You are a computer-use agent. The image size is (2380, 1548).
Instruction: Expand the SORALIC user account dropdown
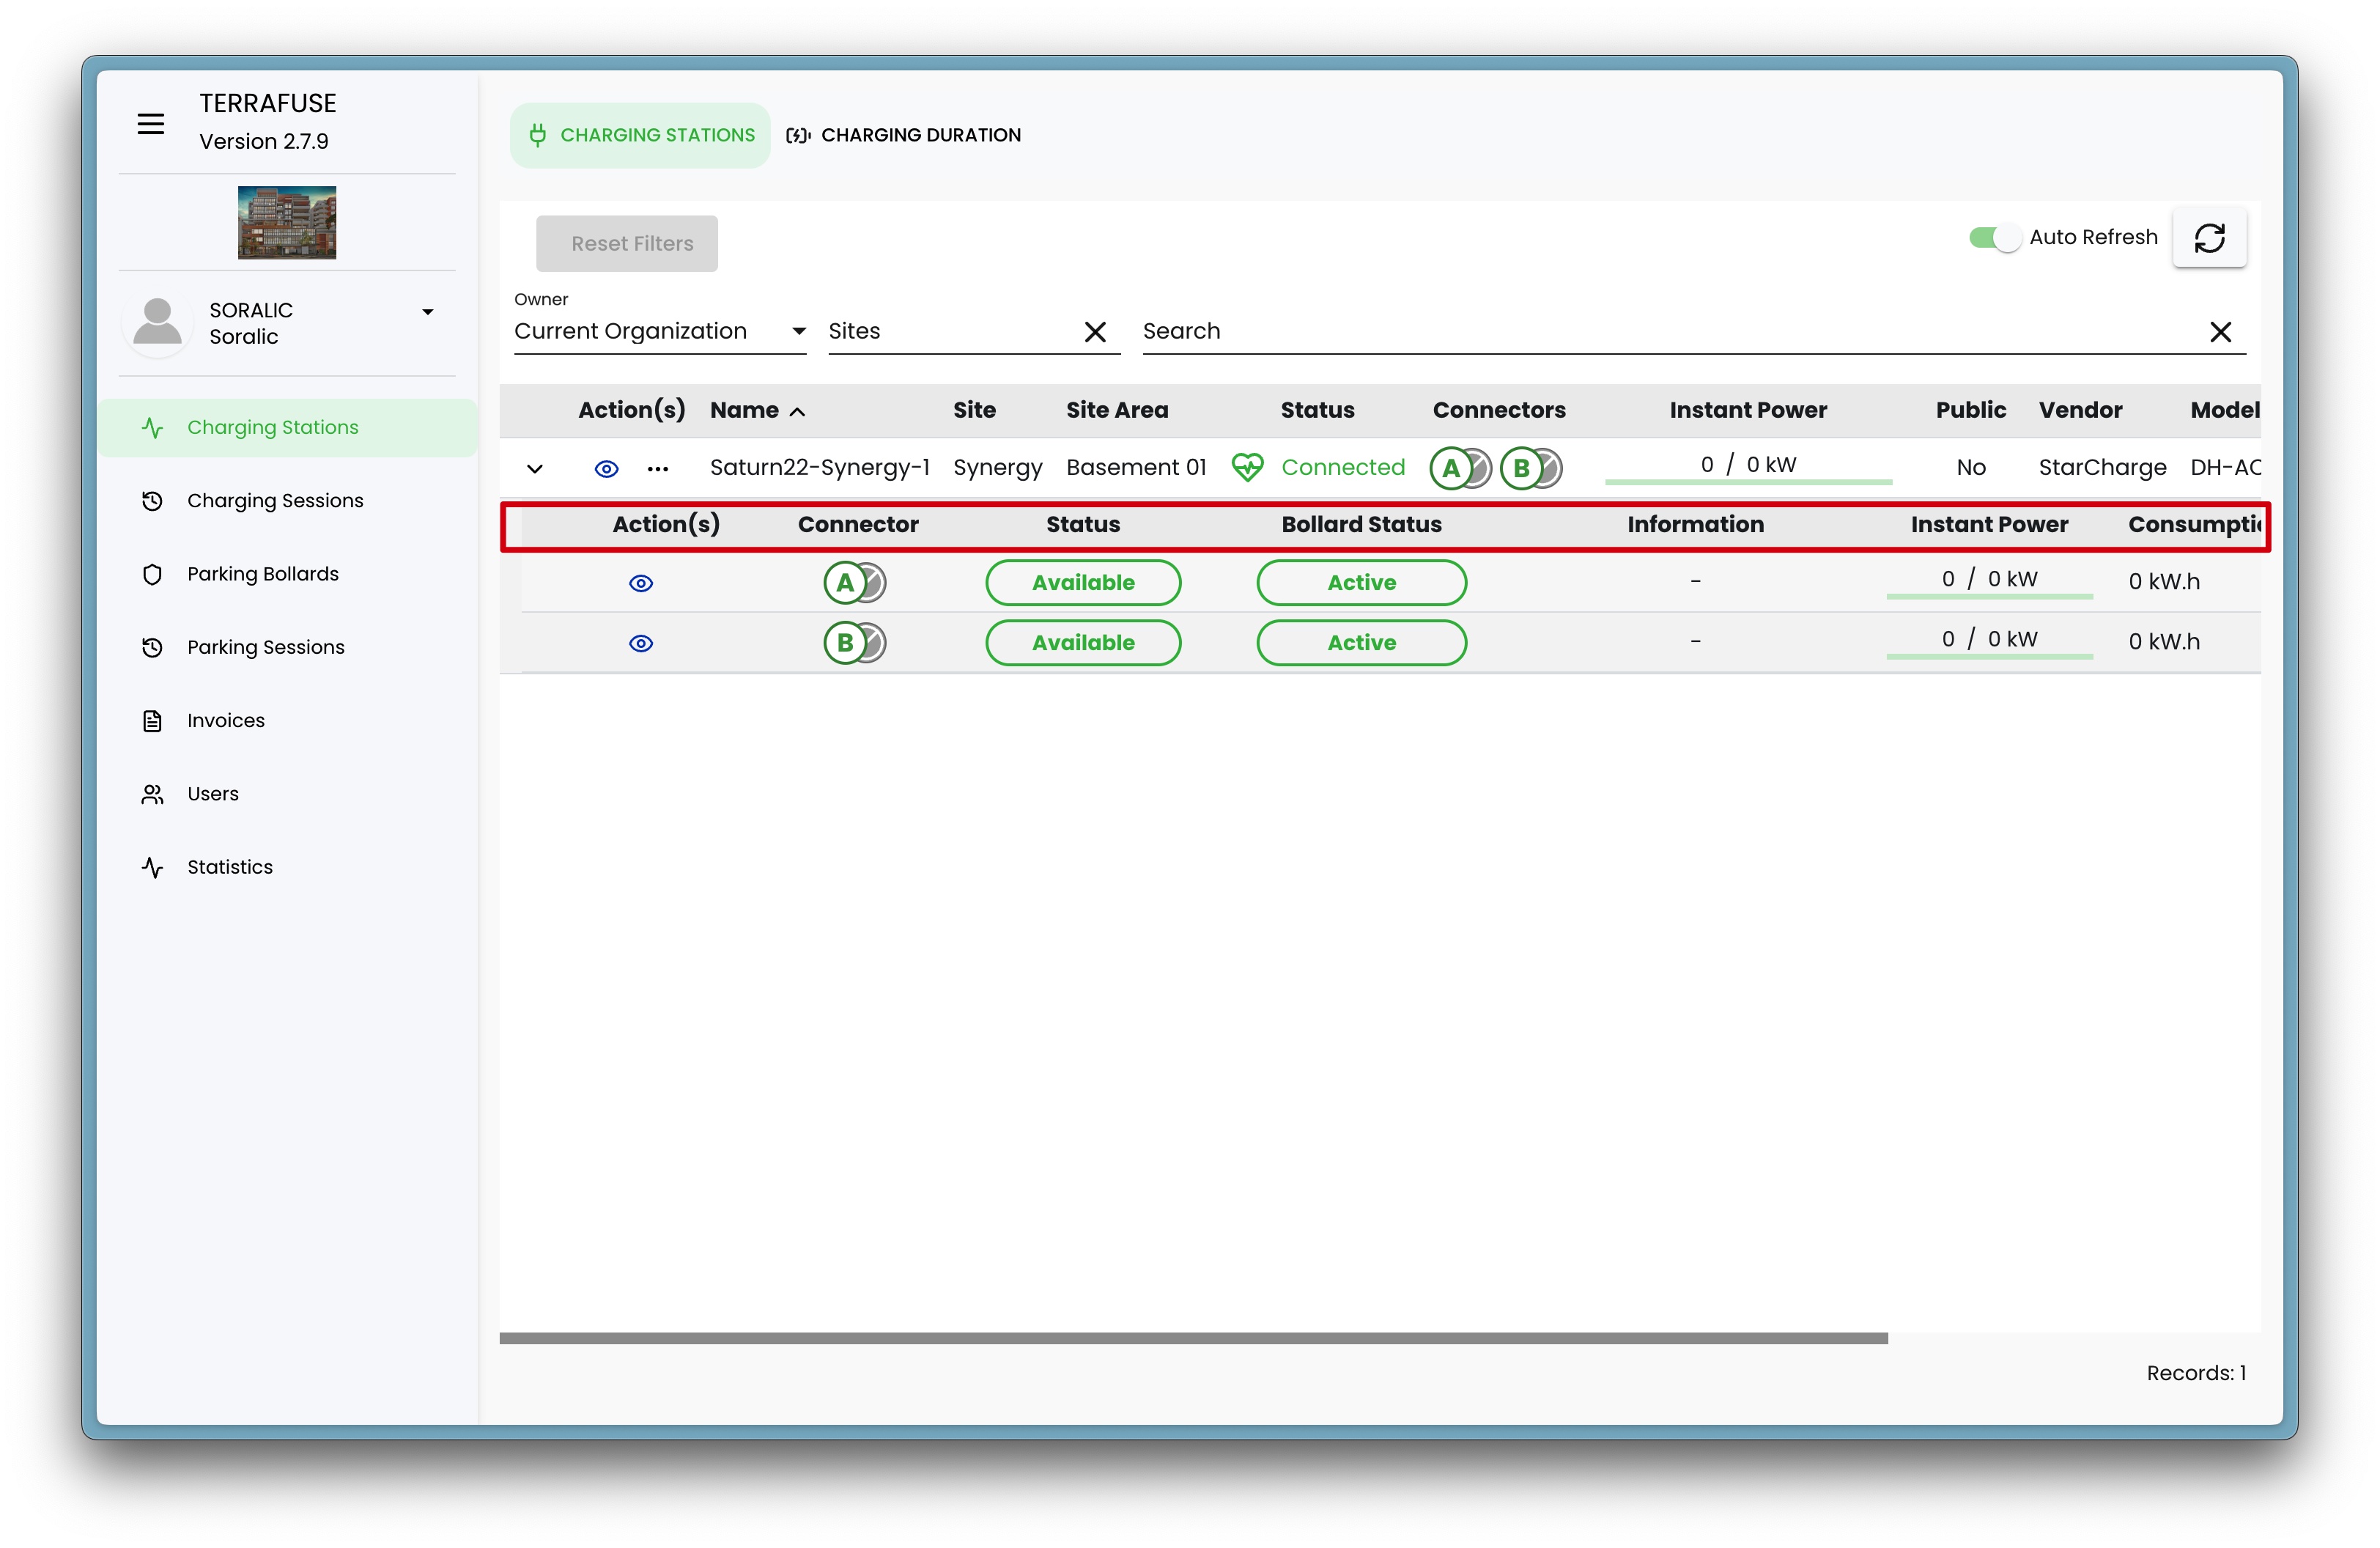(x=428, y=312)
